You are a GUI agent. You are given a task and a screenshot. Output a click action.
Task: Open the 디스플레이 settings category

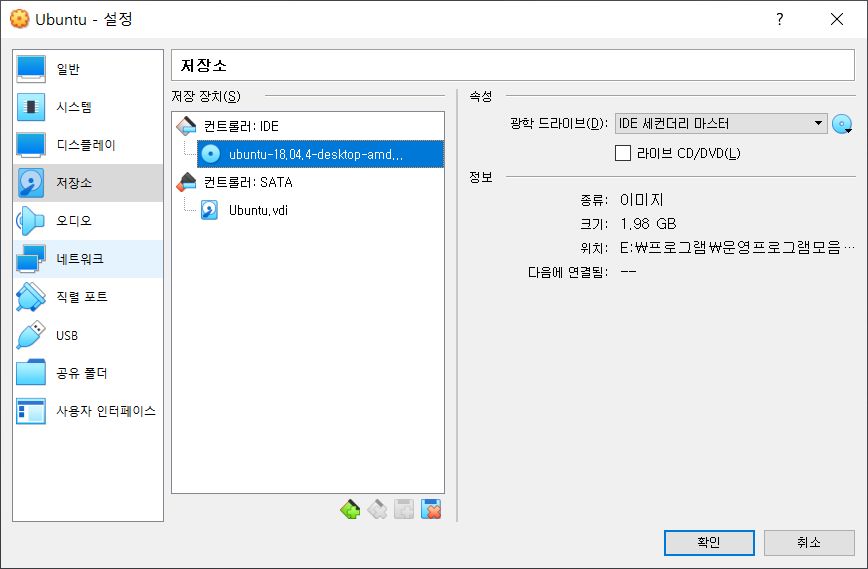tap(87, 145)
